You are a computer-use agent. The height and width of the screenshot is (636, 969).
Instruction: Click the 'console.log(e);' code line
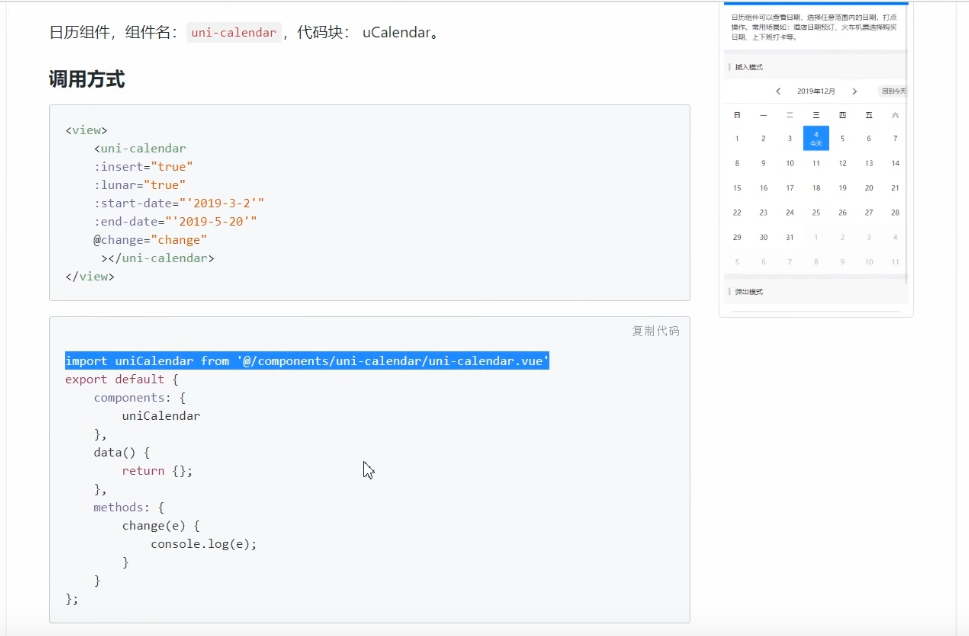pos(203,544)
